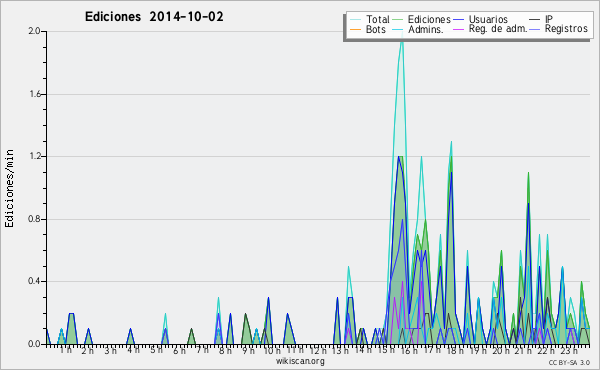Click the 1.6 y-axis value
The image size is (600, 370).
pos(35,94)
